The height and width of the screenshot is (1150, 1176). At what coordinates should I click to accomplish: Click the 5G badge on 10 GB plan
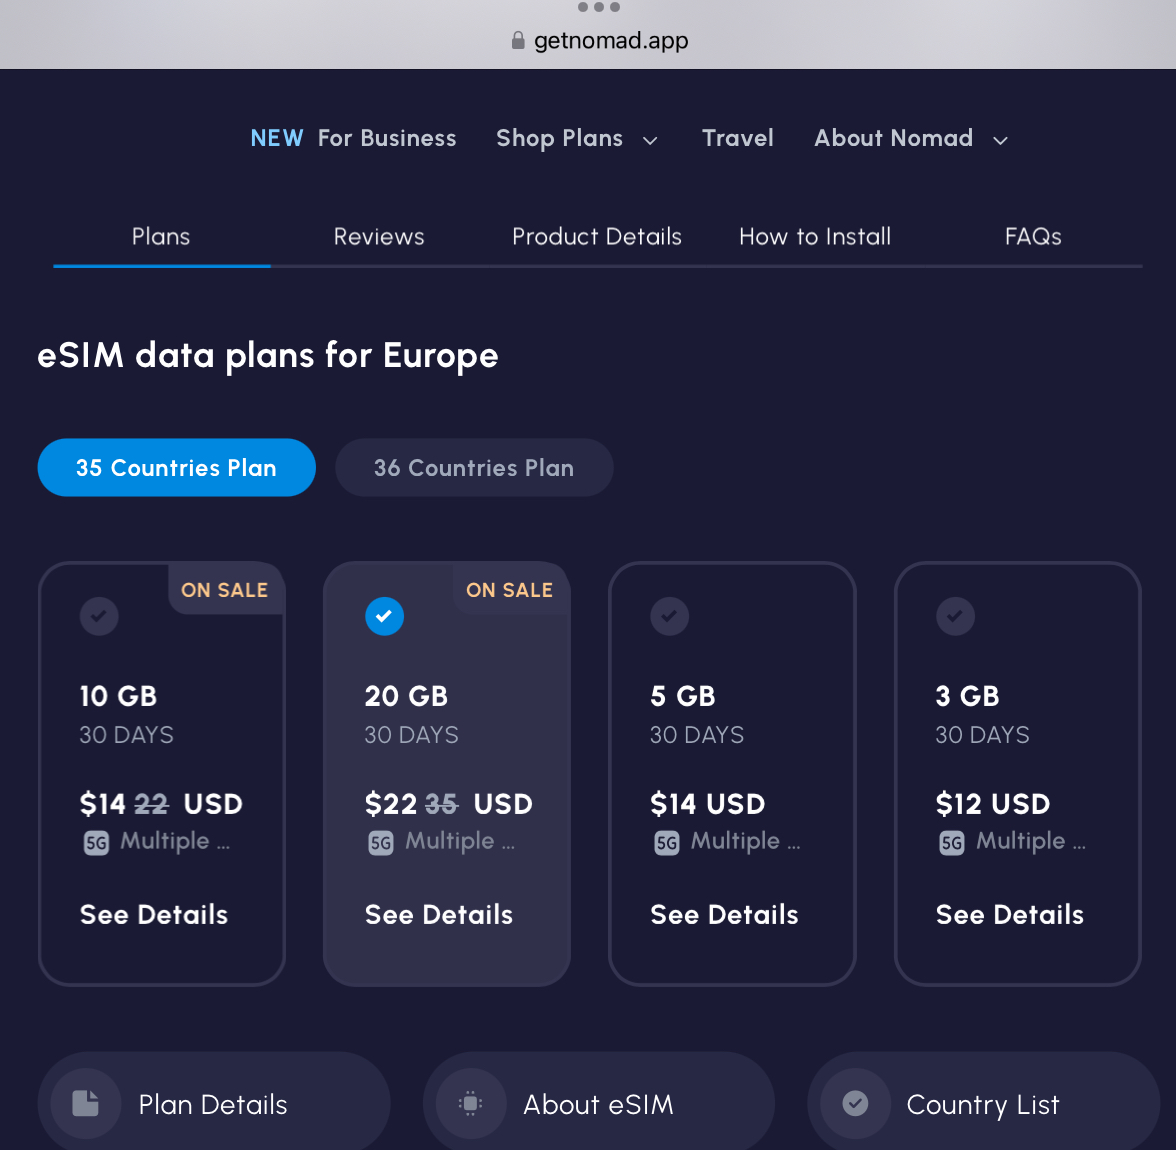(x=96, y=843)
